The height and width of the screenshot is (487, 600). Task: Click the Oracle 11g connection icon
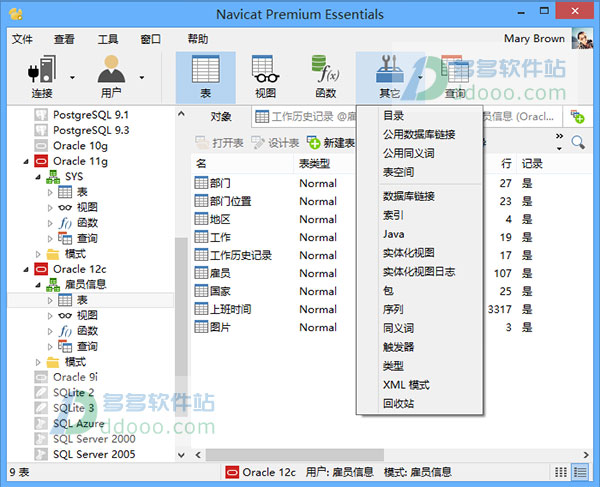click(41, 161)
